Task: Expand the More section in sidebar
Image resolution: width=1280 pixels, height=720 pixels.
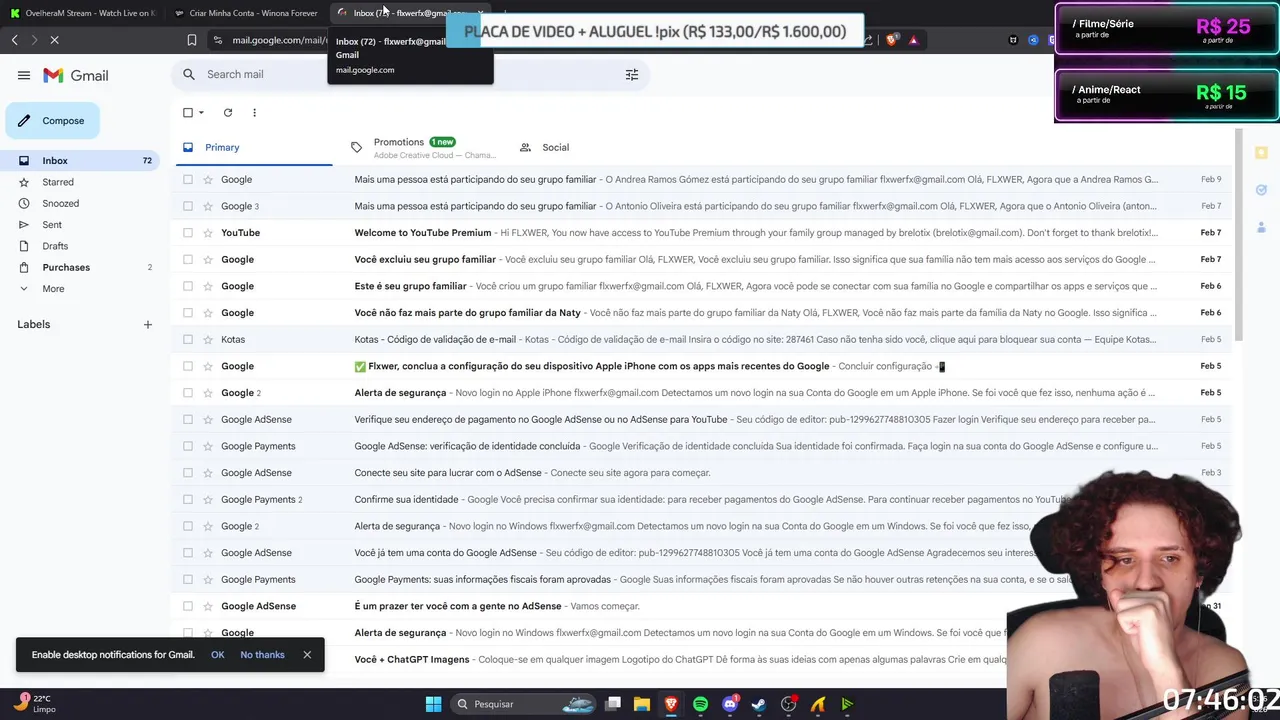Action: 53,289
